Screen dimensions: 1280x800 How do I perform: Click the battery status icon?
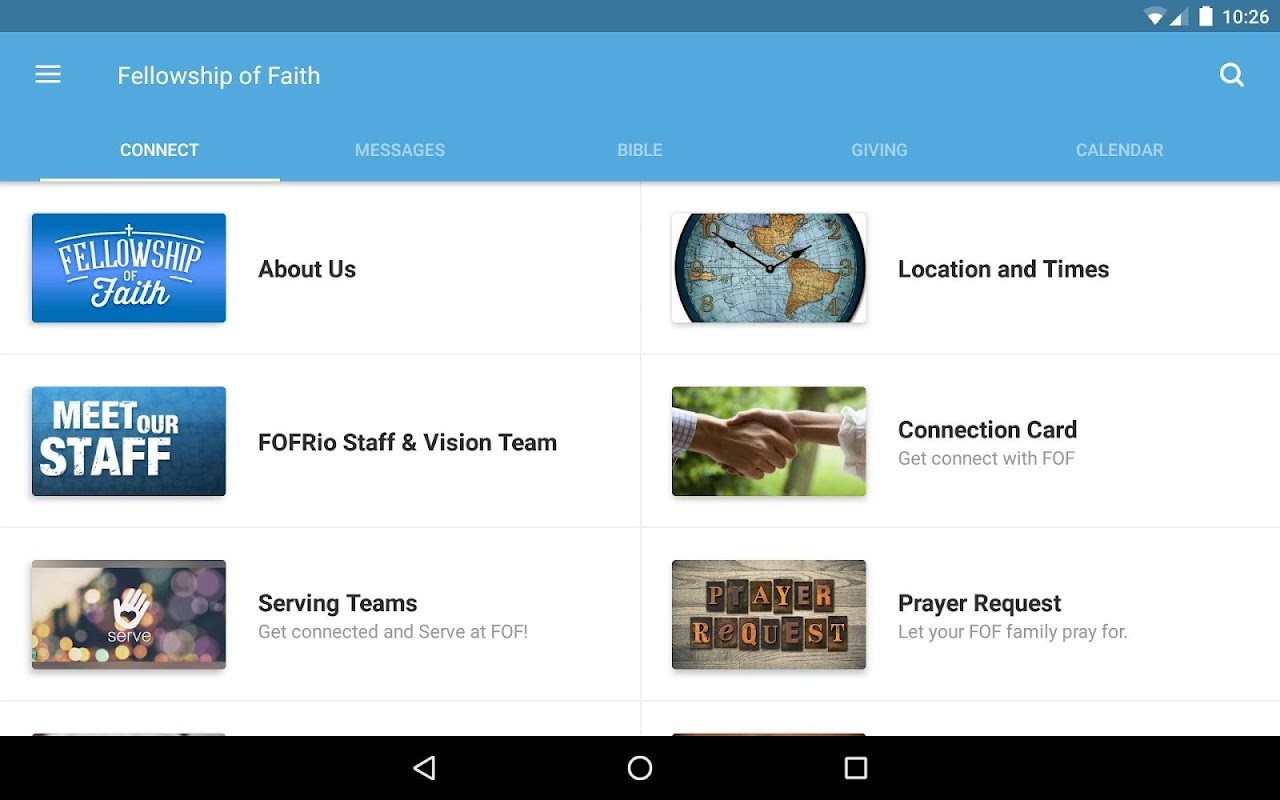pyautogui.click(x=1206, y=16)
